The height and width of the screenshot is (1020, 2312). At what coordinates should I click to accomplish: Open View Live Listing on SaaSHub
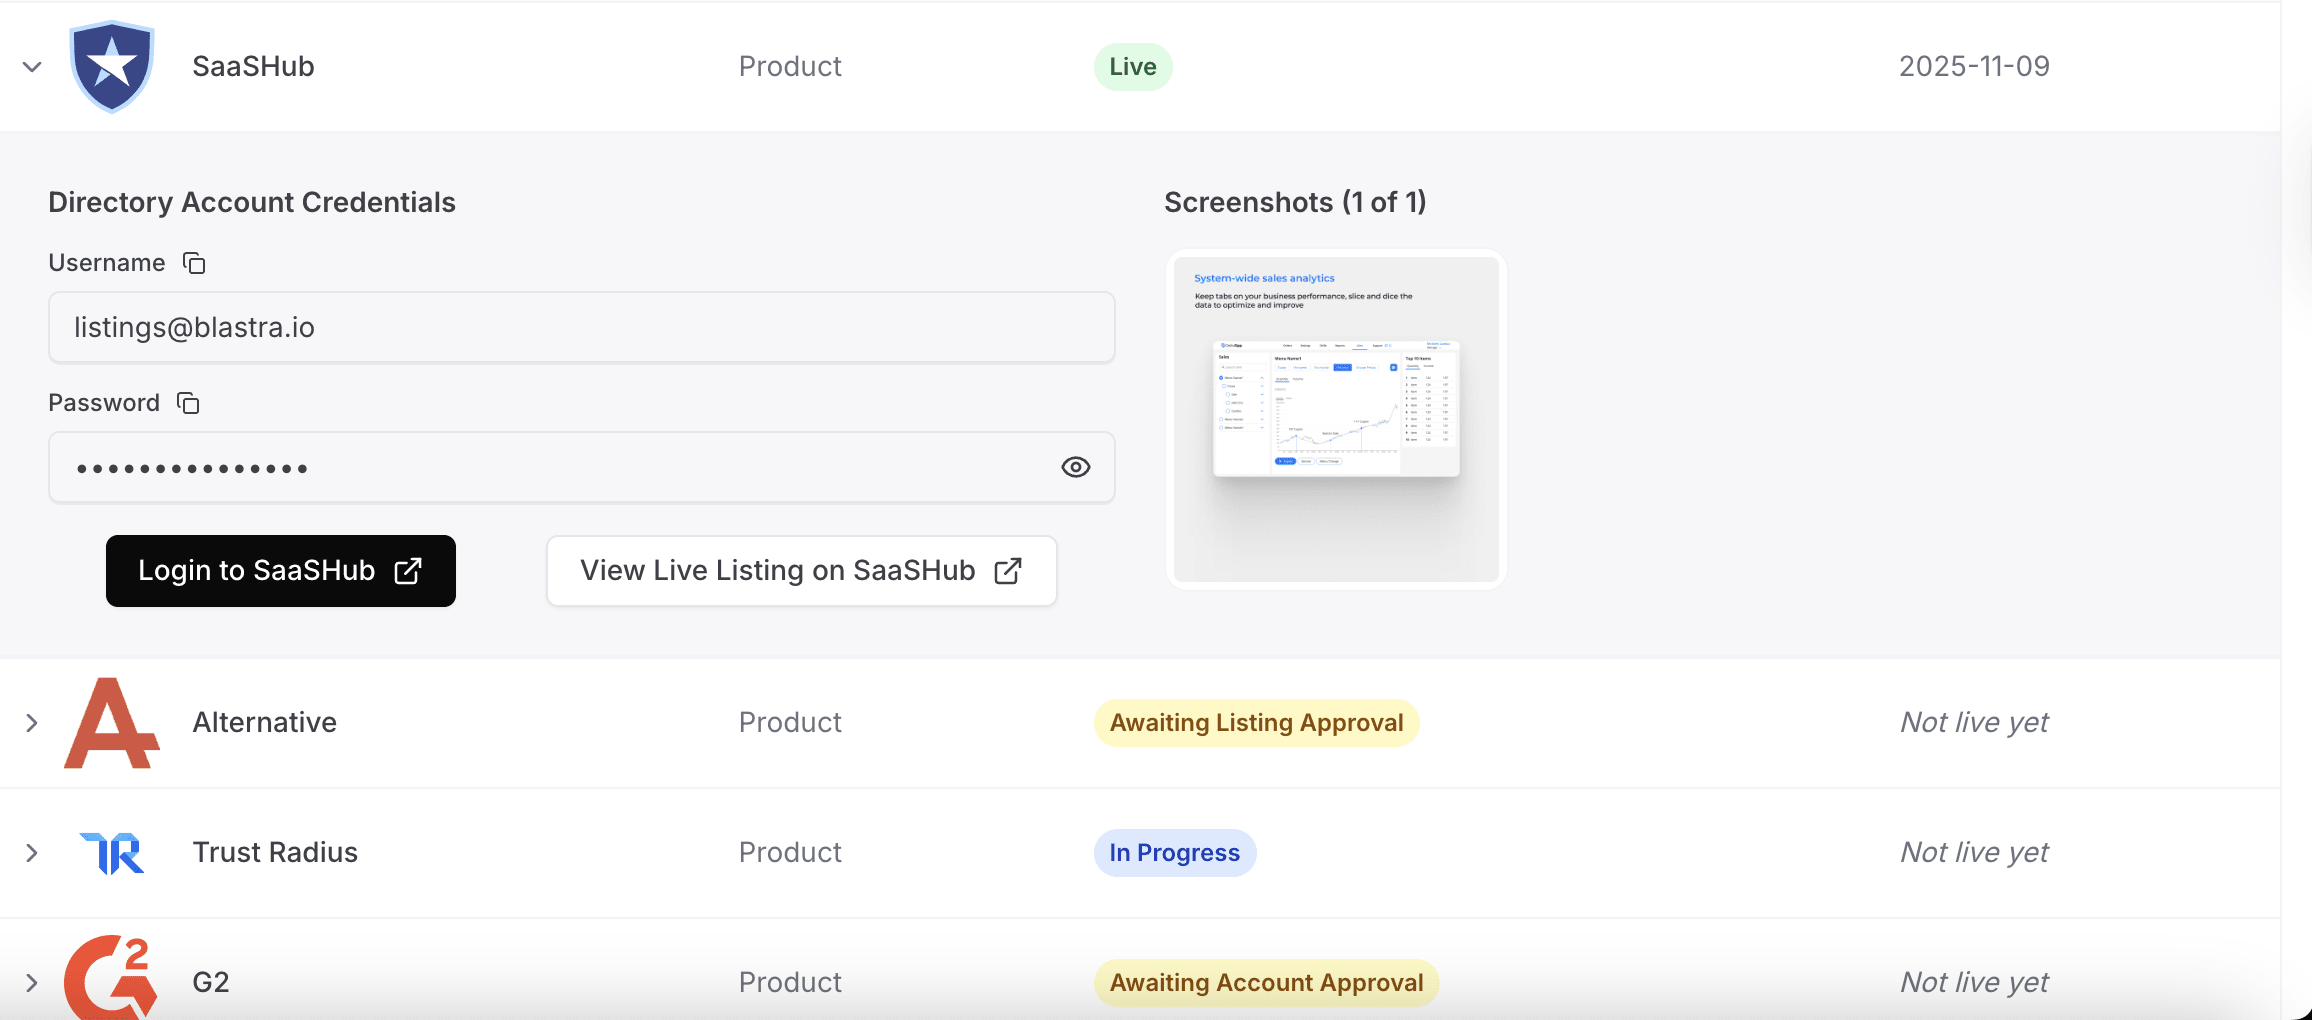pos(778,571)
